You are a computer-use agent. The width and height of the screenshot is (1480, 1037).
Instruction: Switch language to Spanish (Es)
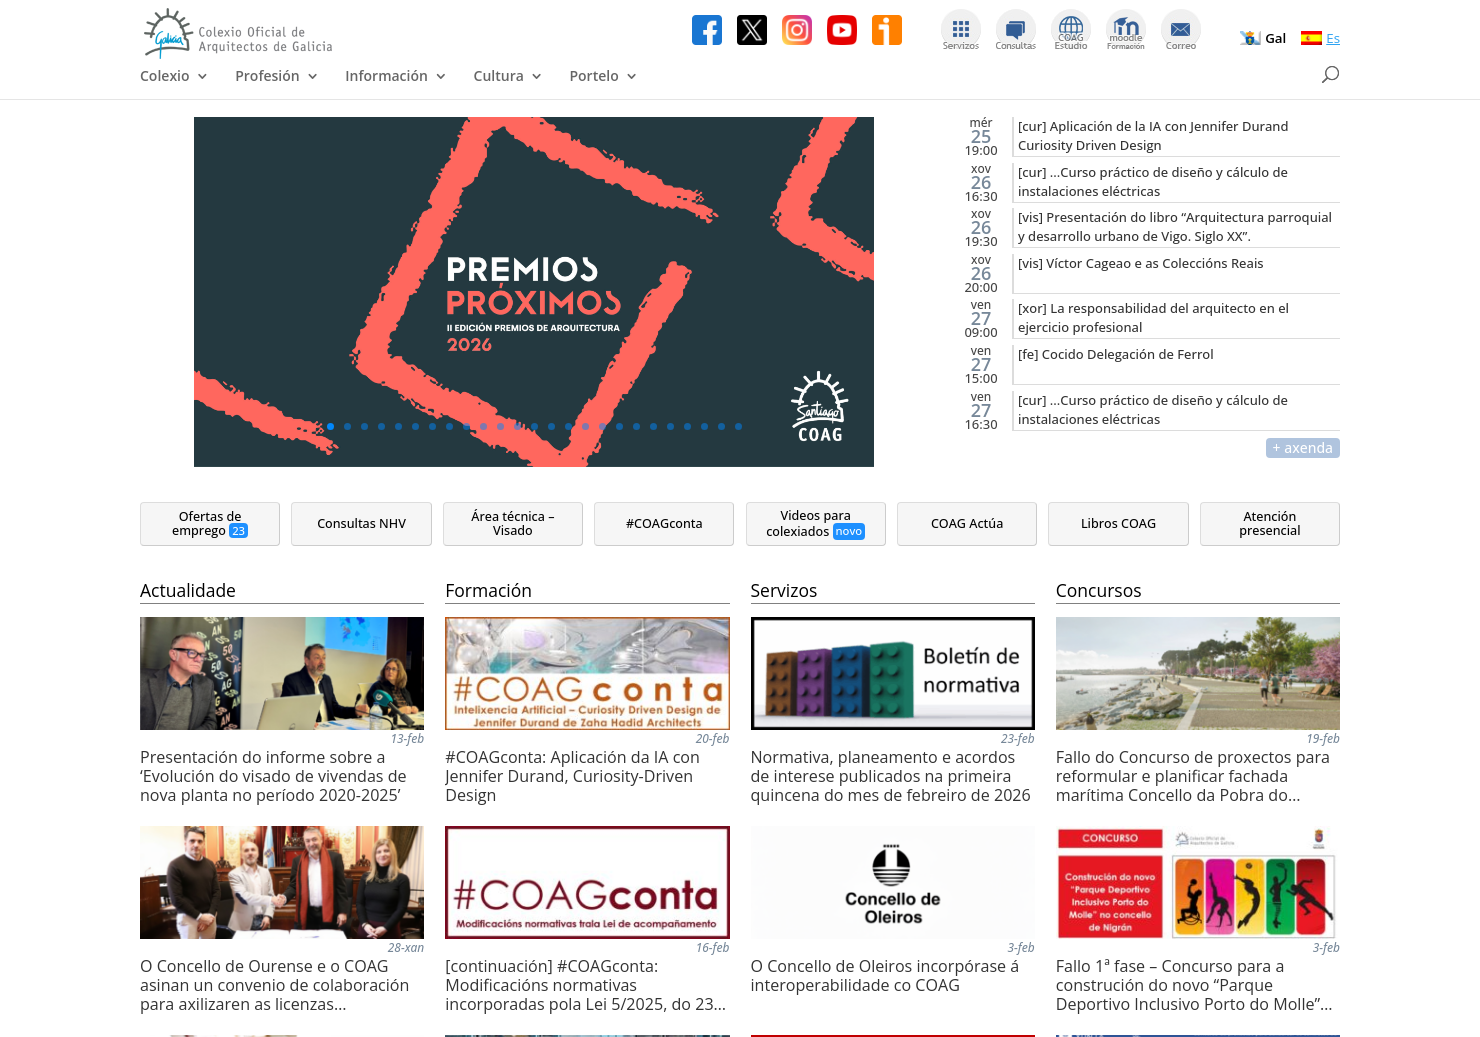click(x=1320, y=39)
